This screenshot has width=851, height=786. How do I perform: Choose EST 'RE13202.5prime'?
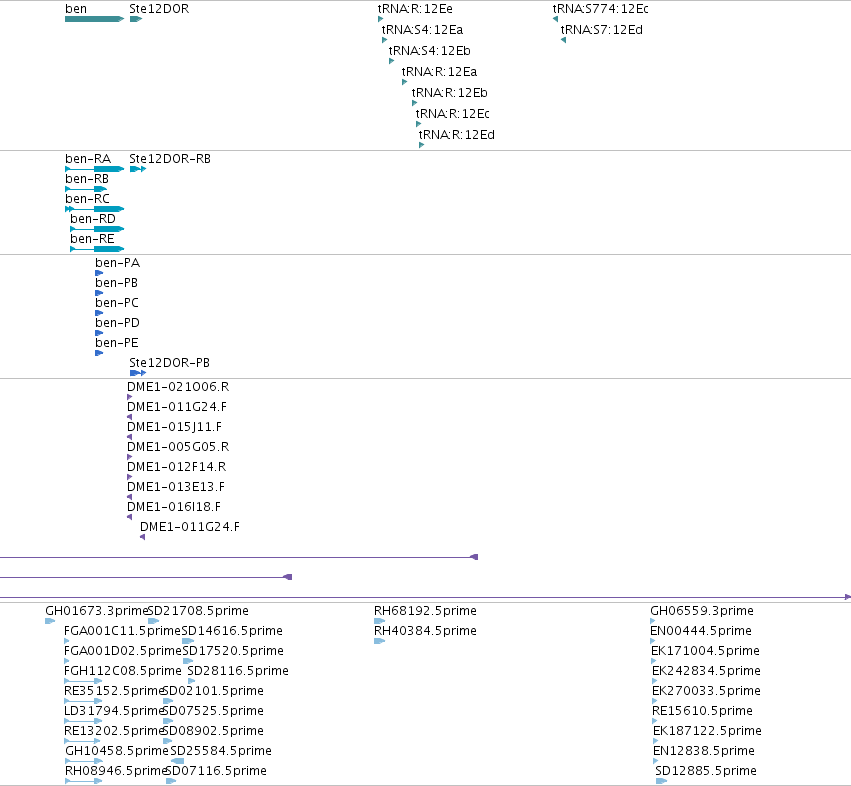pyautogui.click(x=114, y=731)
